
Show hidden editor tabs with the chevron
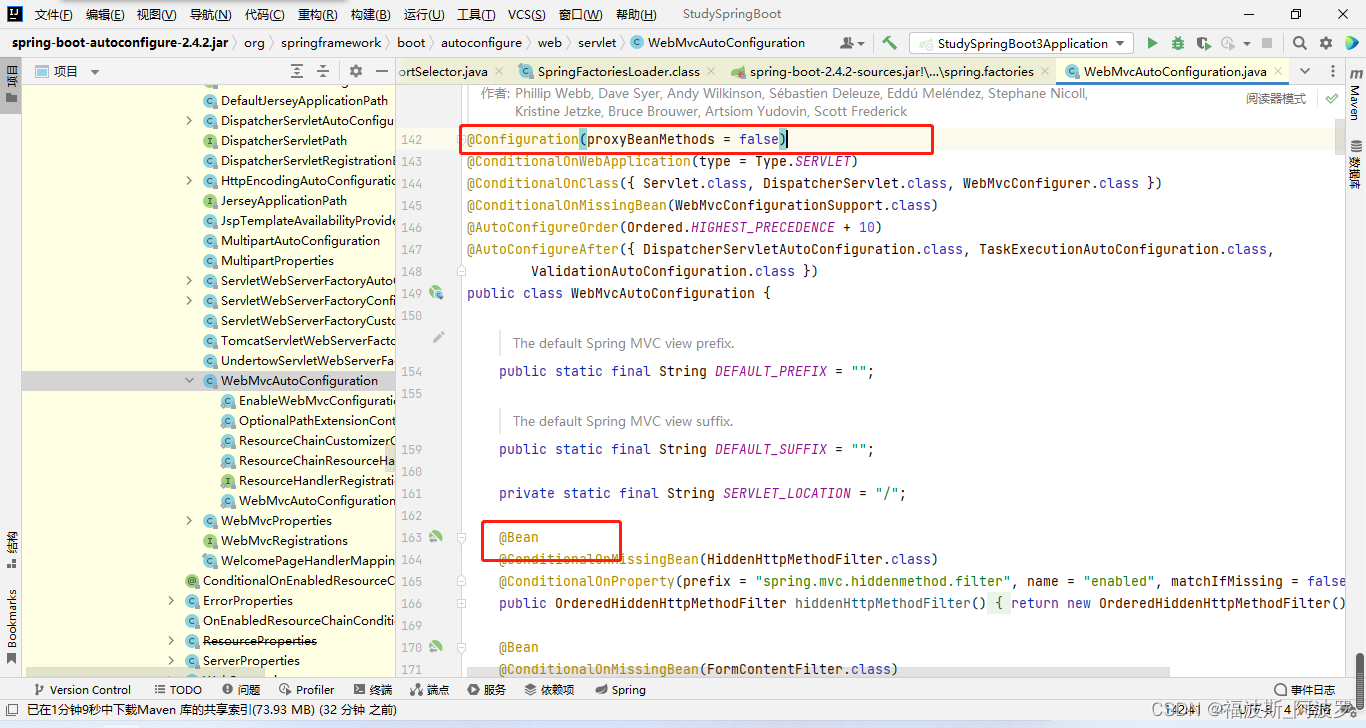tap(1304, 71)
